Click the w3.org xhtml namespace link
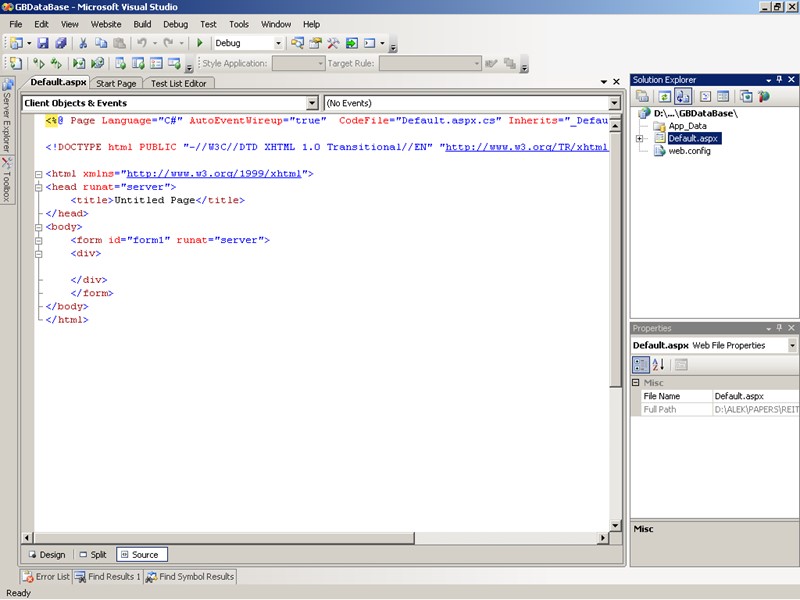Screen dimensions: 800x600 [215, 173]
